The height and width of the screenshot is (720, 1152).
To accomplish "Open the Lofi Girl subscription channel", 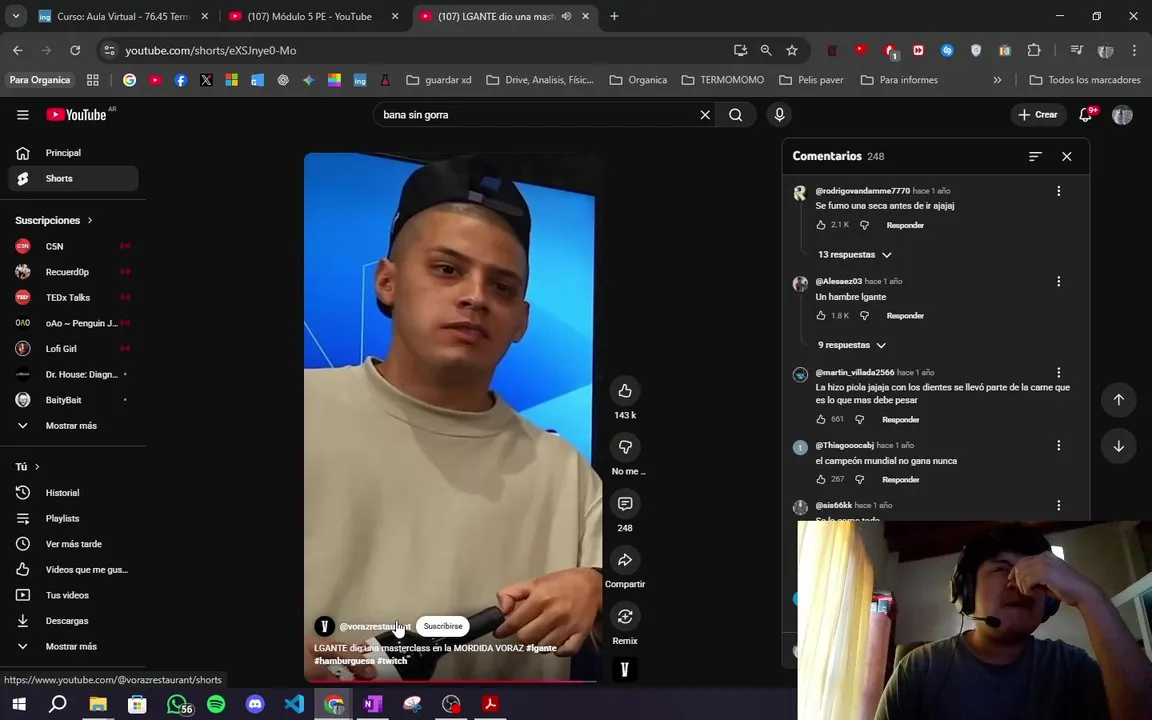I will pos(73,349).
